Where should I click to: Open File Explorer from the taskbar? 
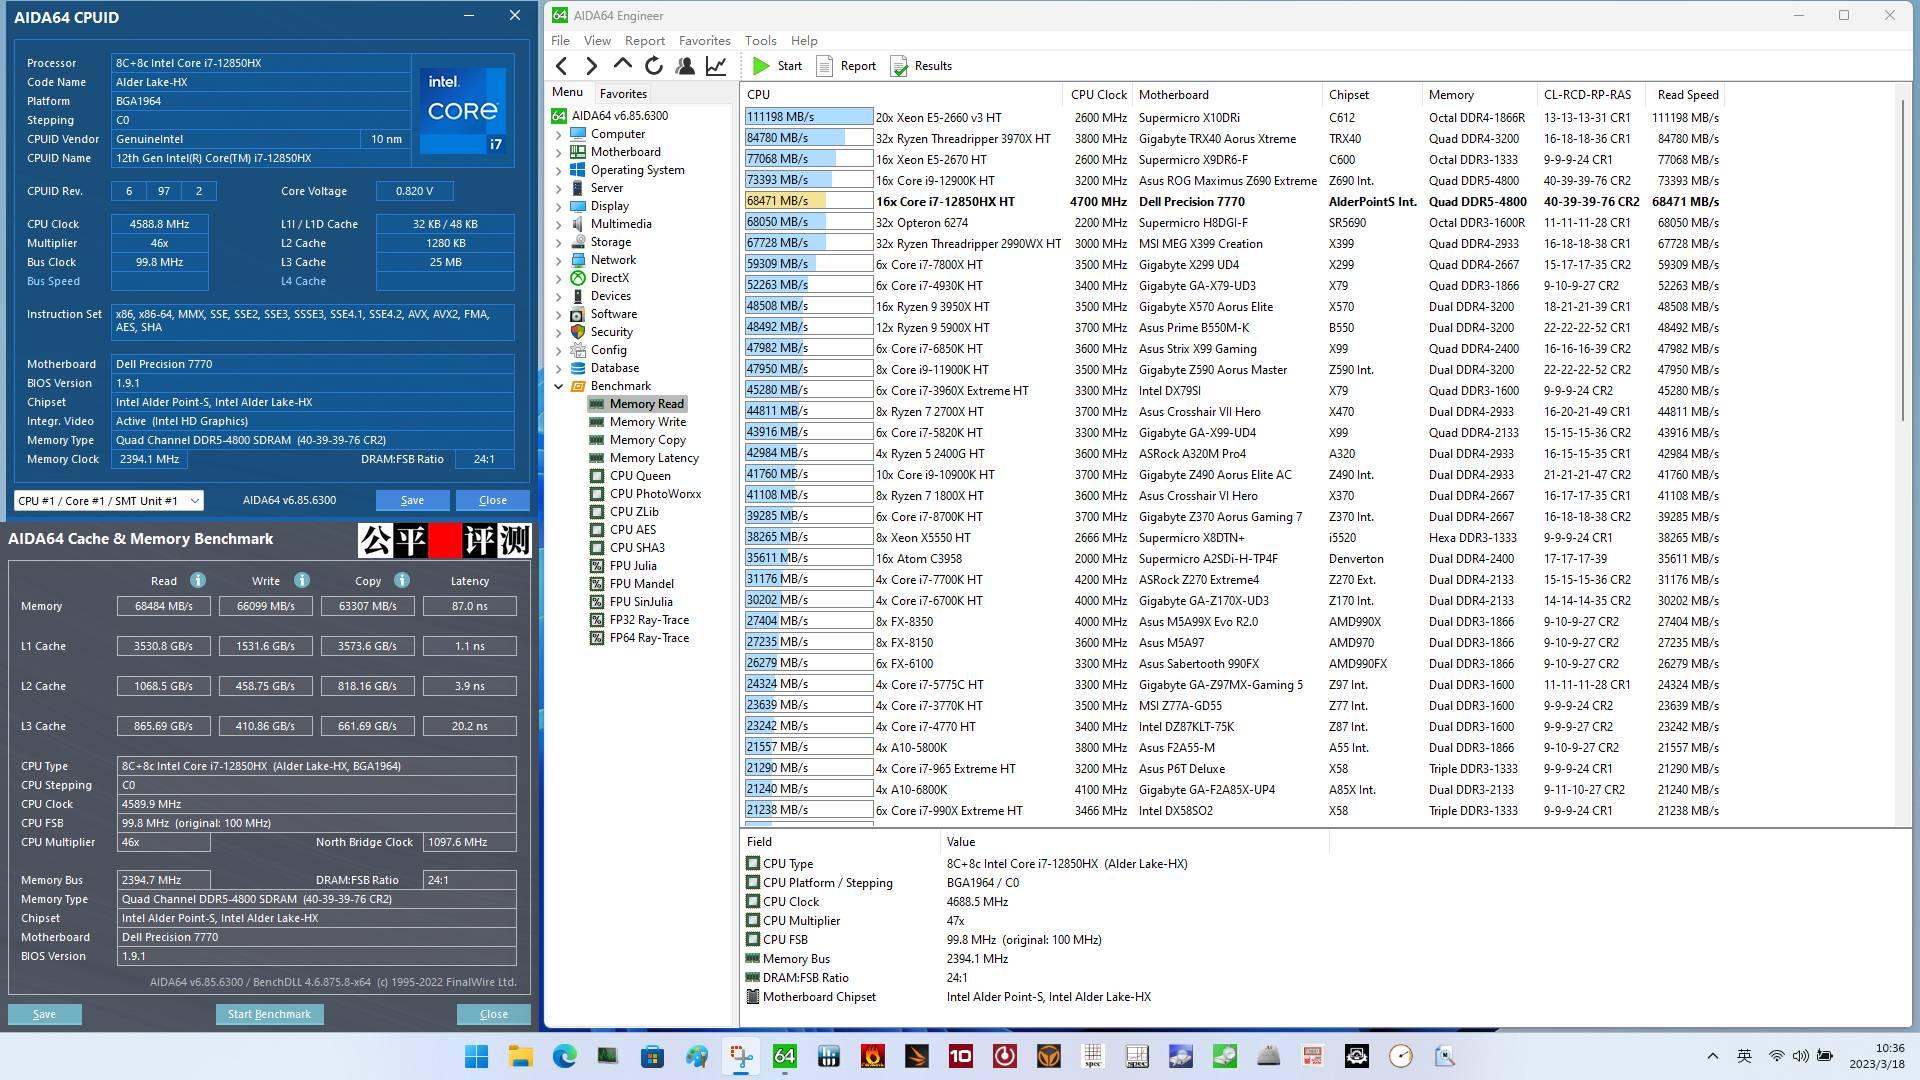click(x=520, y=1056)
